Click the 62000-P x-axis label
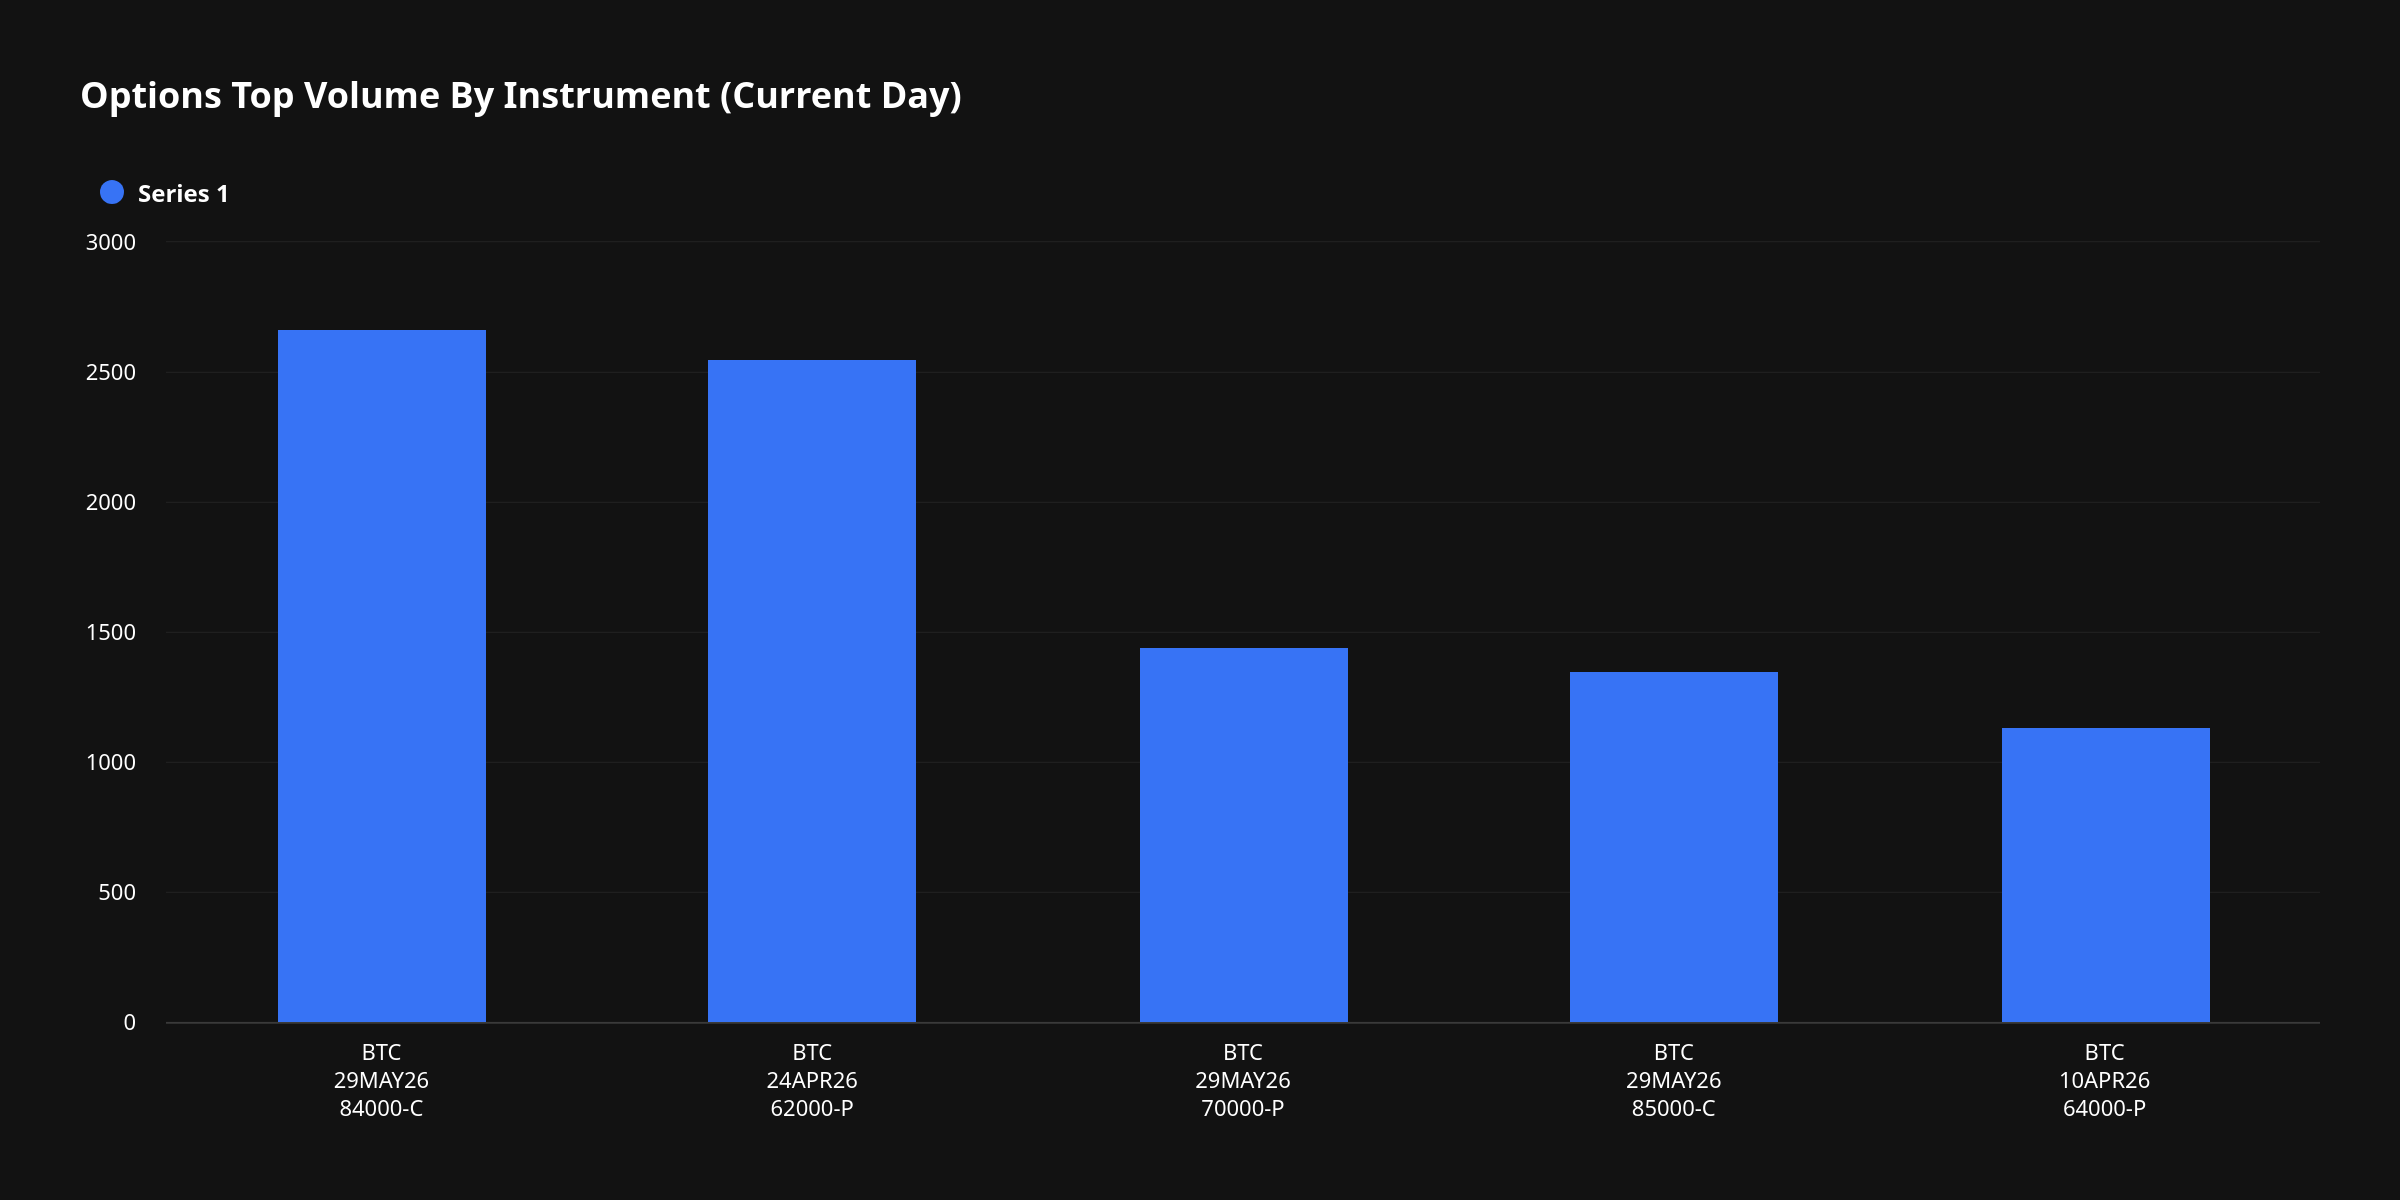The width and height of the screenshot is (2400, 1200). tap(812, 1108)
